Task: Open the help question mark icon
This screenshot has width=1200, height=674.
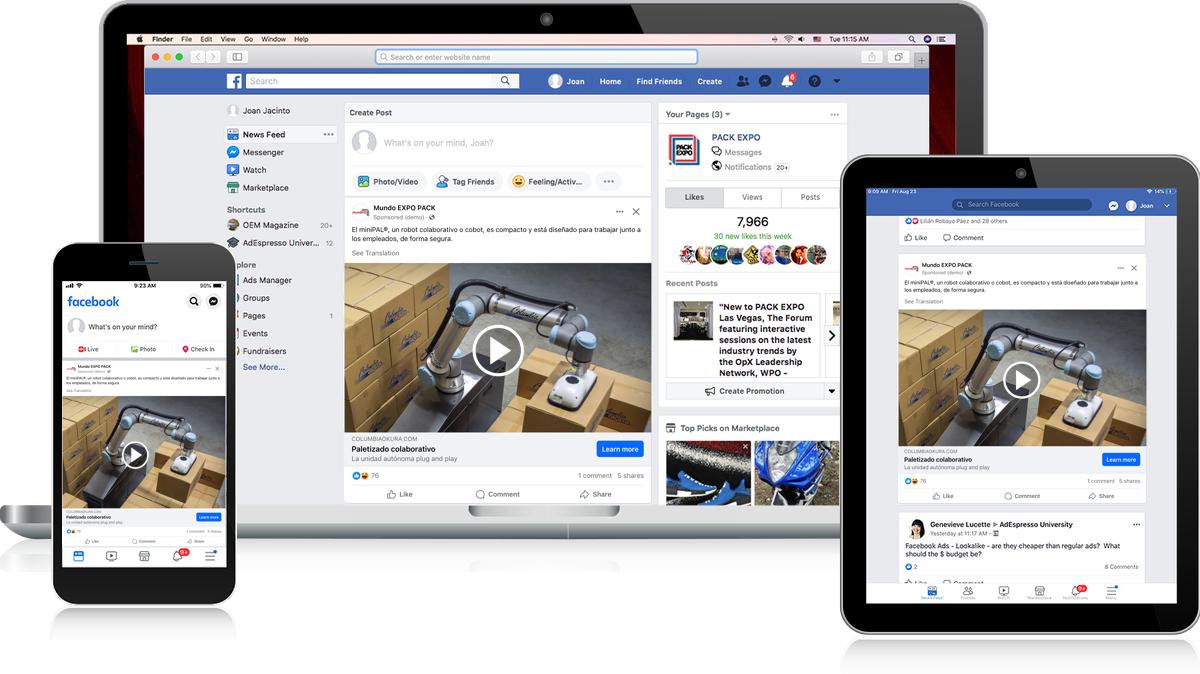Action: [x=814, y=81]
